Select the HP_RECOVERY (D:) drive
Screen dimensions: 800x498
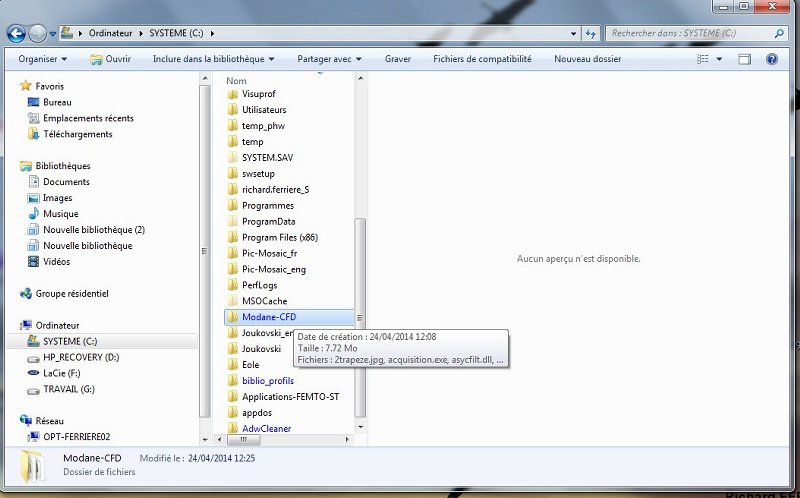tap(81, 357)
